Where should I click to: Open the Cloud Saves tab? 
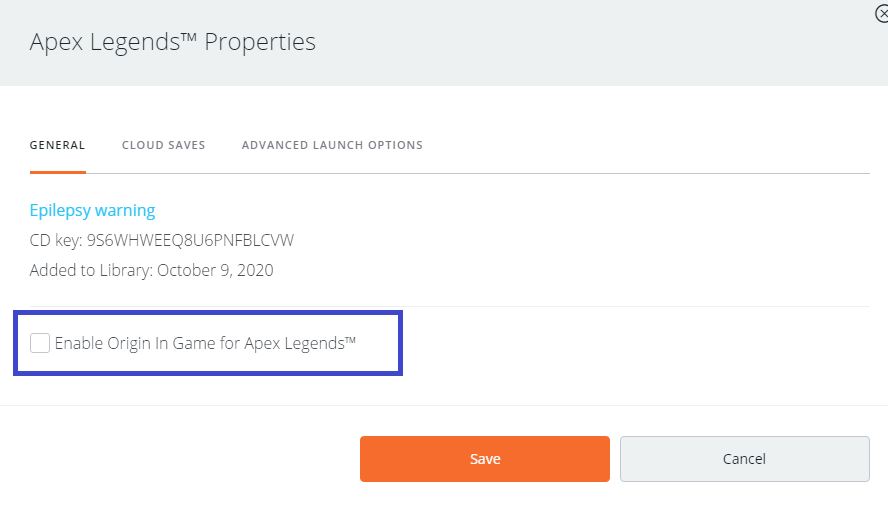click(164, 145)
